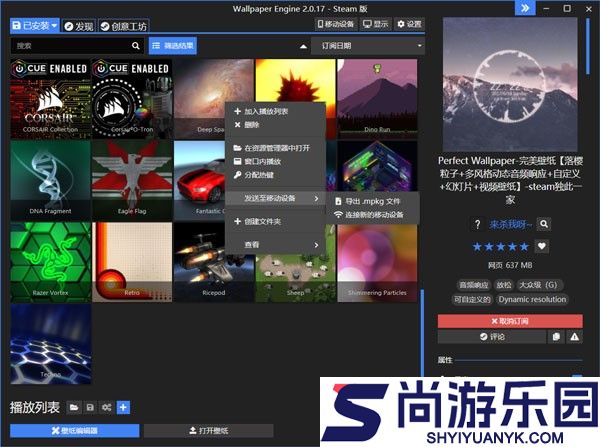Open the 壁纸编辑器 wallpaper editor
The image size is (600, 447).
(75, 431)
